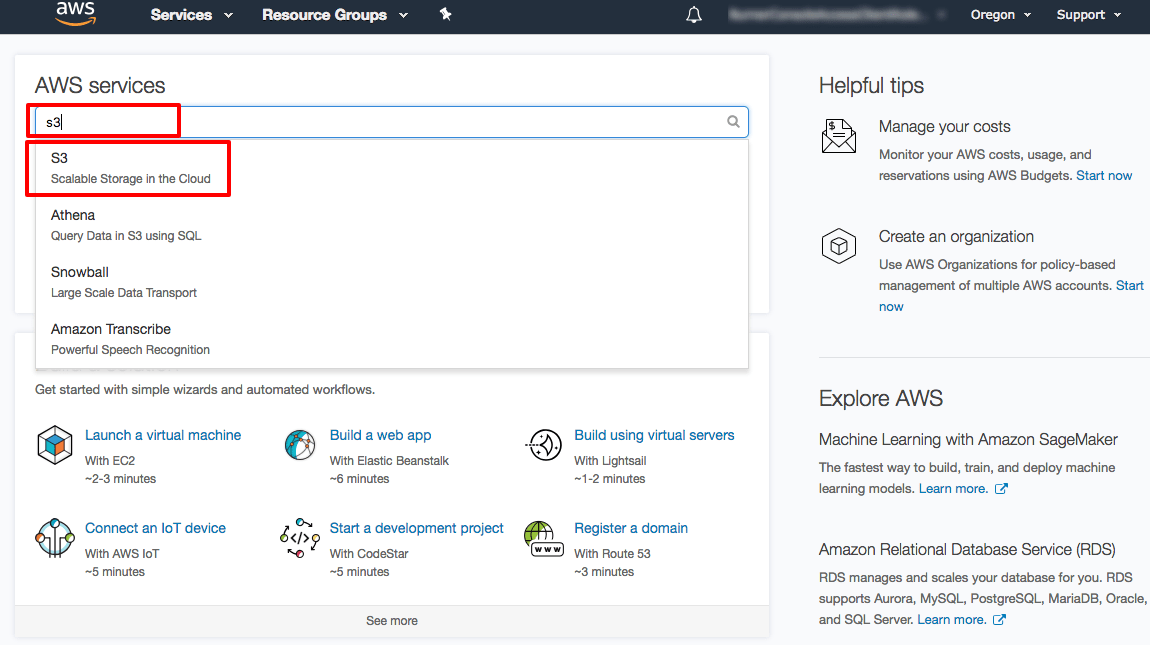The width and height of the screenshot is (1150, 645).
Task: Click the 'With Elastic Beanstalk' text
Action: pyautogui.click(x=389, y=461)
